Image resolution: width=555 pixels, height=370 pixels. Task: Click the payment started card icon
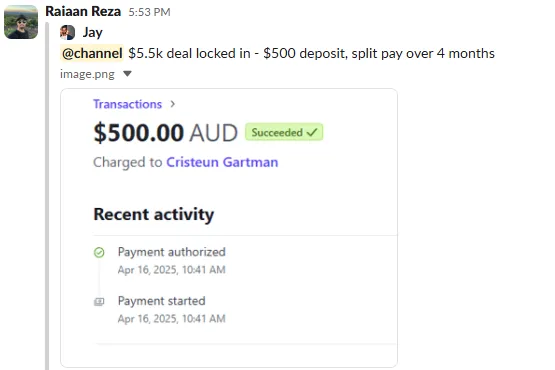tap(99, 302)
